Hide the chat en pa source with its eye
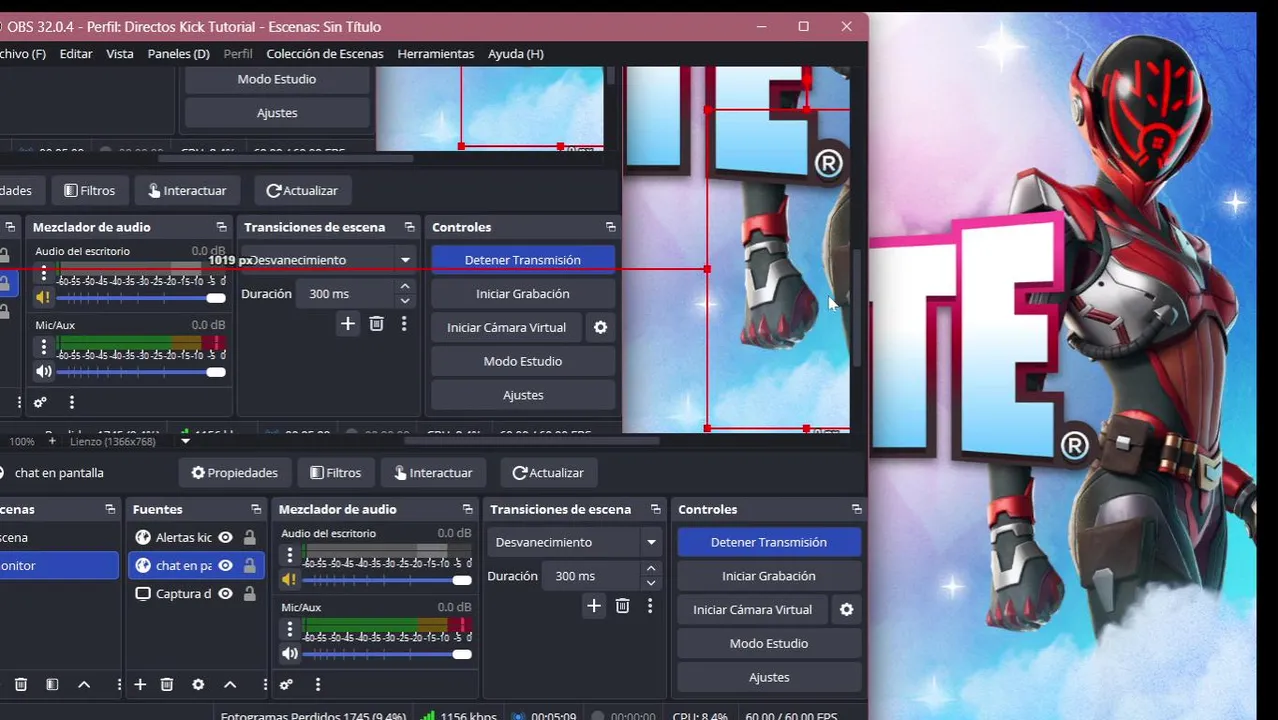1278x720 pixels. coord(225,565)
